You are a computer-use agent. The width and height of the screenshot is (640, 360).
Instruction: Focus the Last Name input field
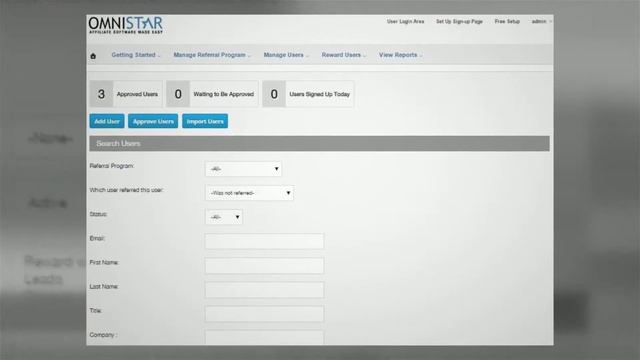click(264, 289)
